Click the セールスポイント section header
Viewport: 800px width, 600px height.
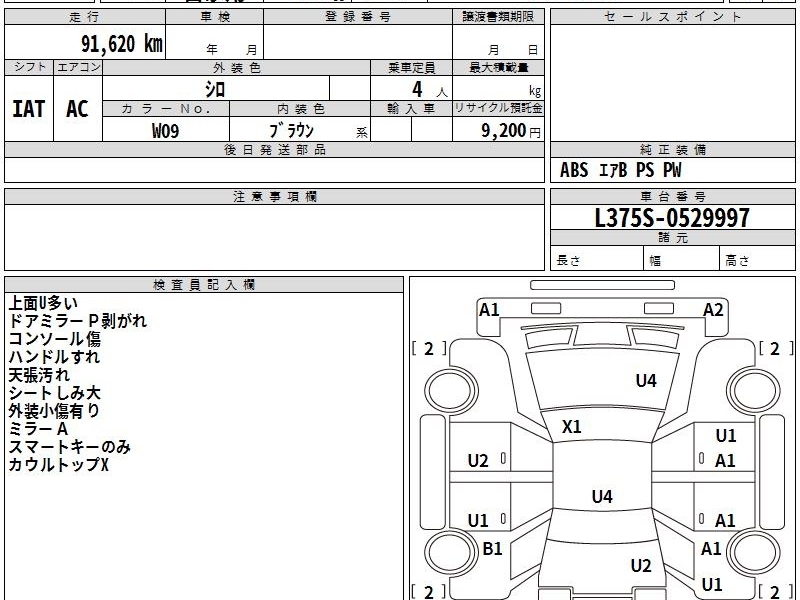pos(672,17)
